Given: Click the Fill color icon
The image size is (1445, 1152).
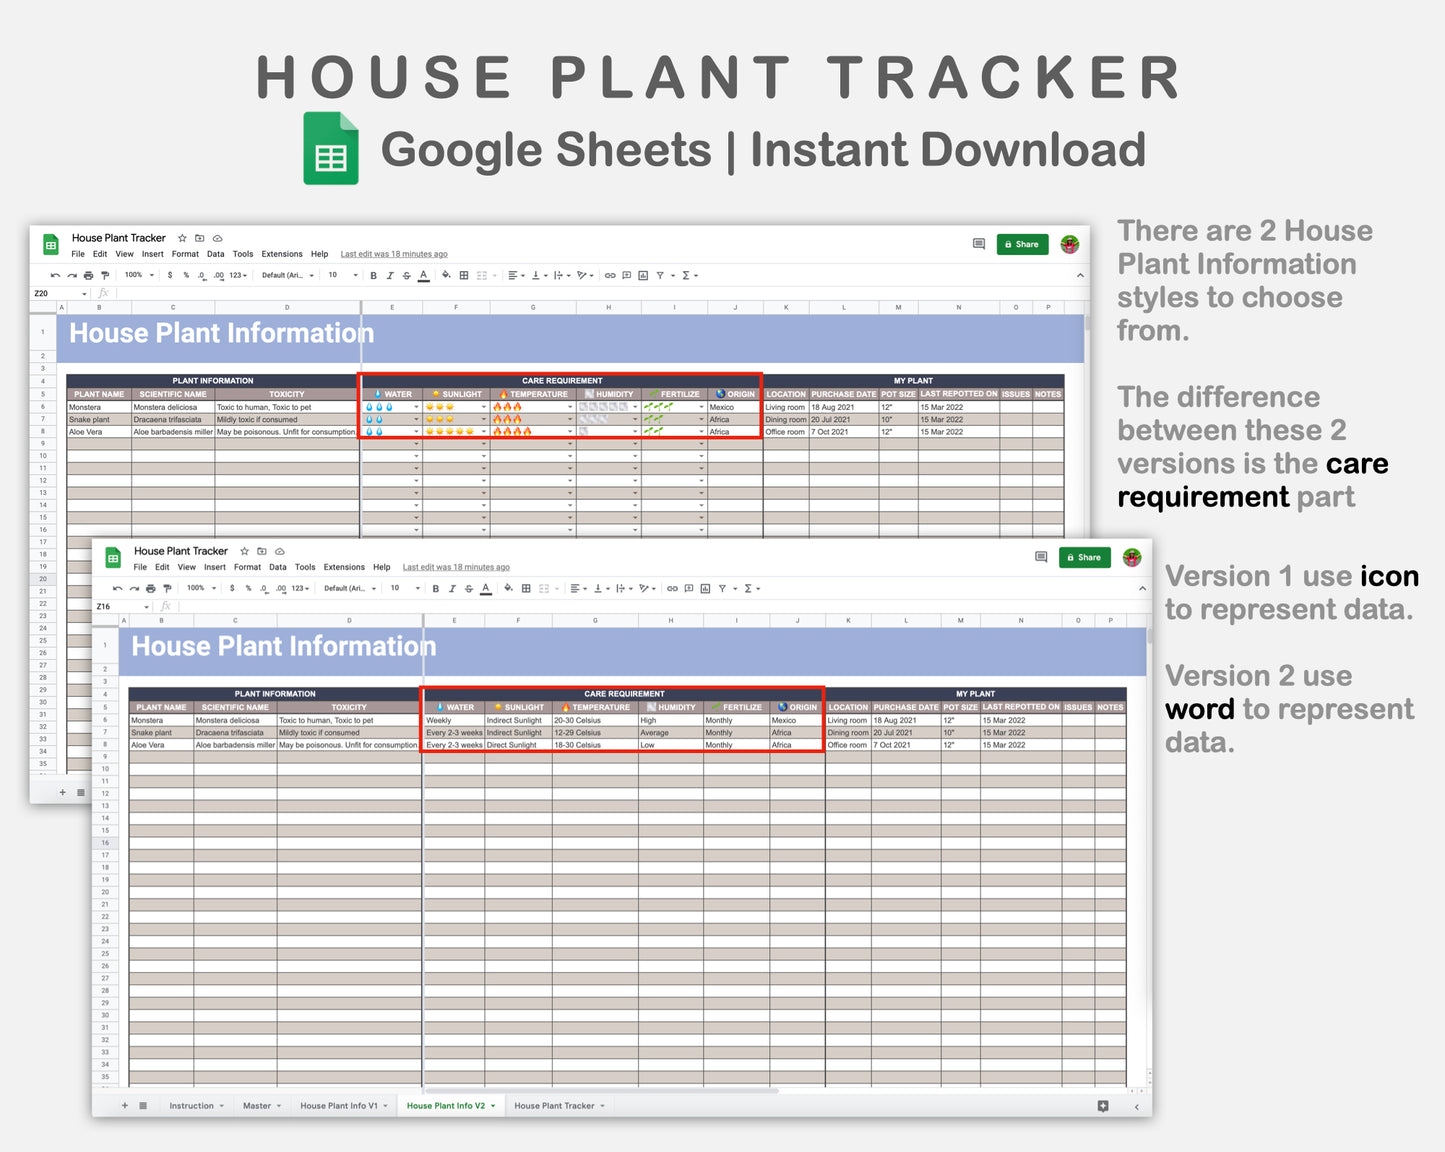Looking at the screenshot, I should click(508, 588).
